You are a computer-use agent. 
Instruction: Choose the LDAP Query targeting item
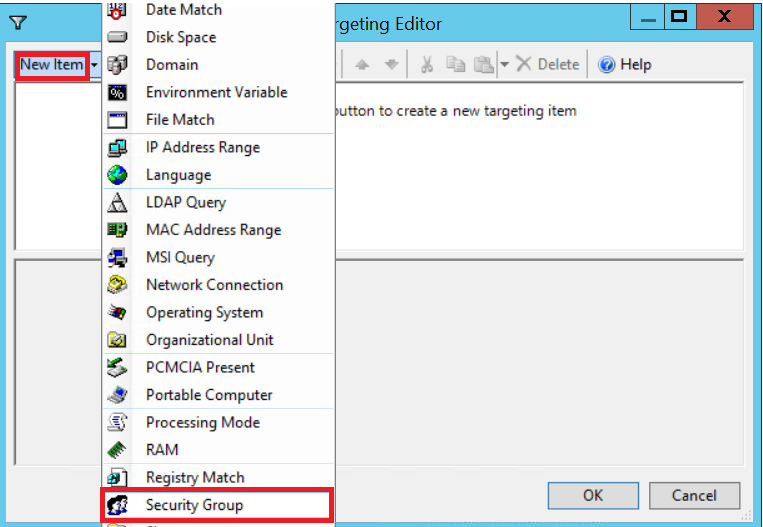pos(185,202)
